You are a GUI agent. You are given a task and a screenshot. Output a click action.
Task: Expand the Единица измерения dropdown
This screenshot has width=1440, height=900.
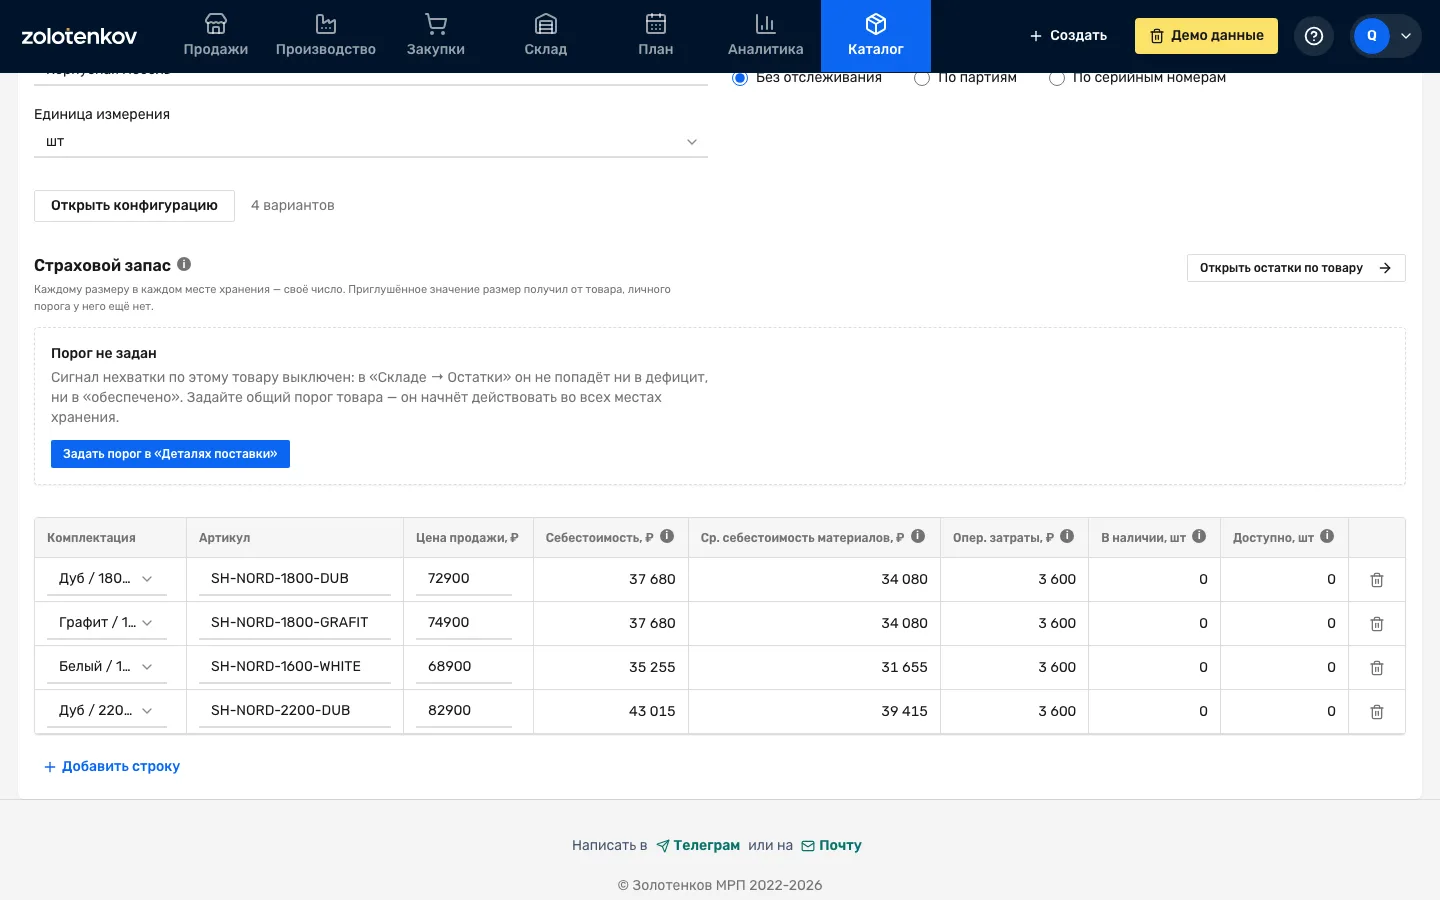click(371, 142)
